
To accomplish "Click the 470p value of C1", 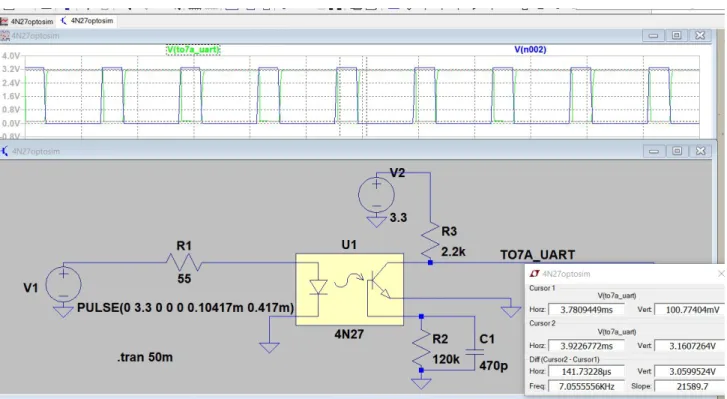I will pyautogui.click(x=493, y=366).
